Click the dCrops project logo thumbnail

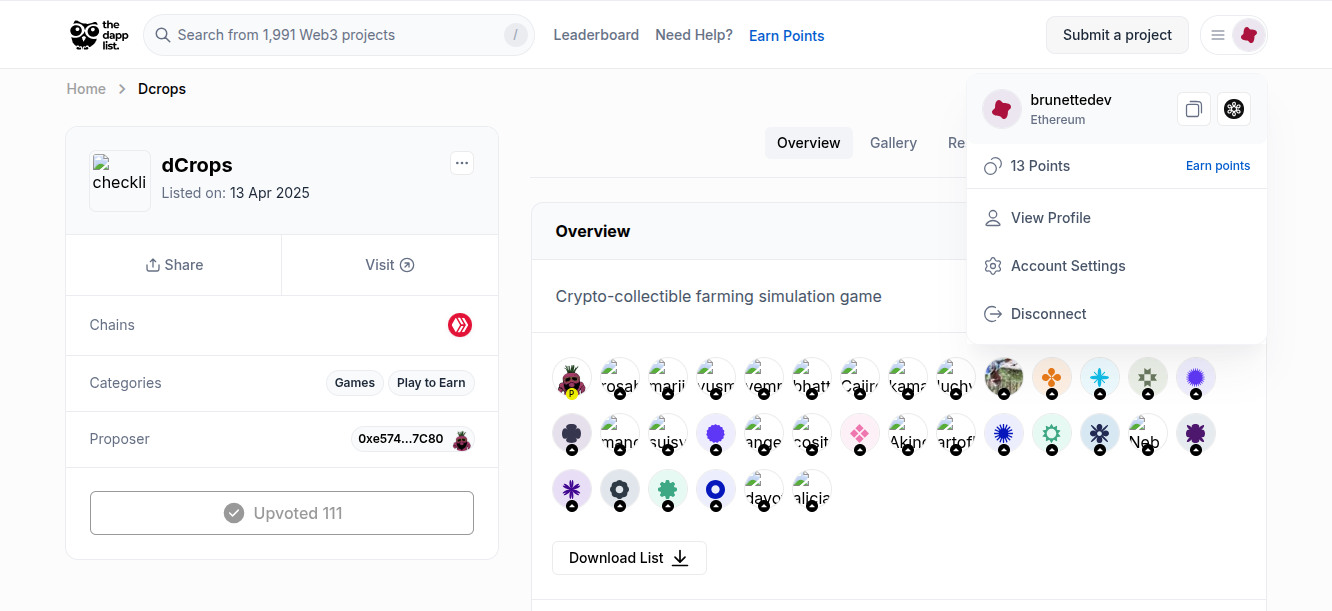[120, 181]
